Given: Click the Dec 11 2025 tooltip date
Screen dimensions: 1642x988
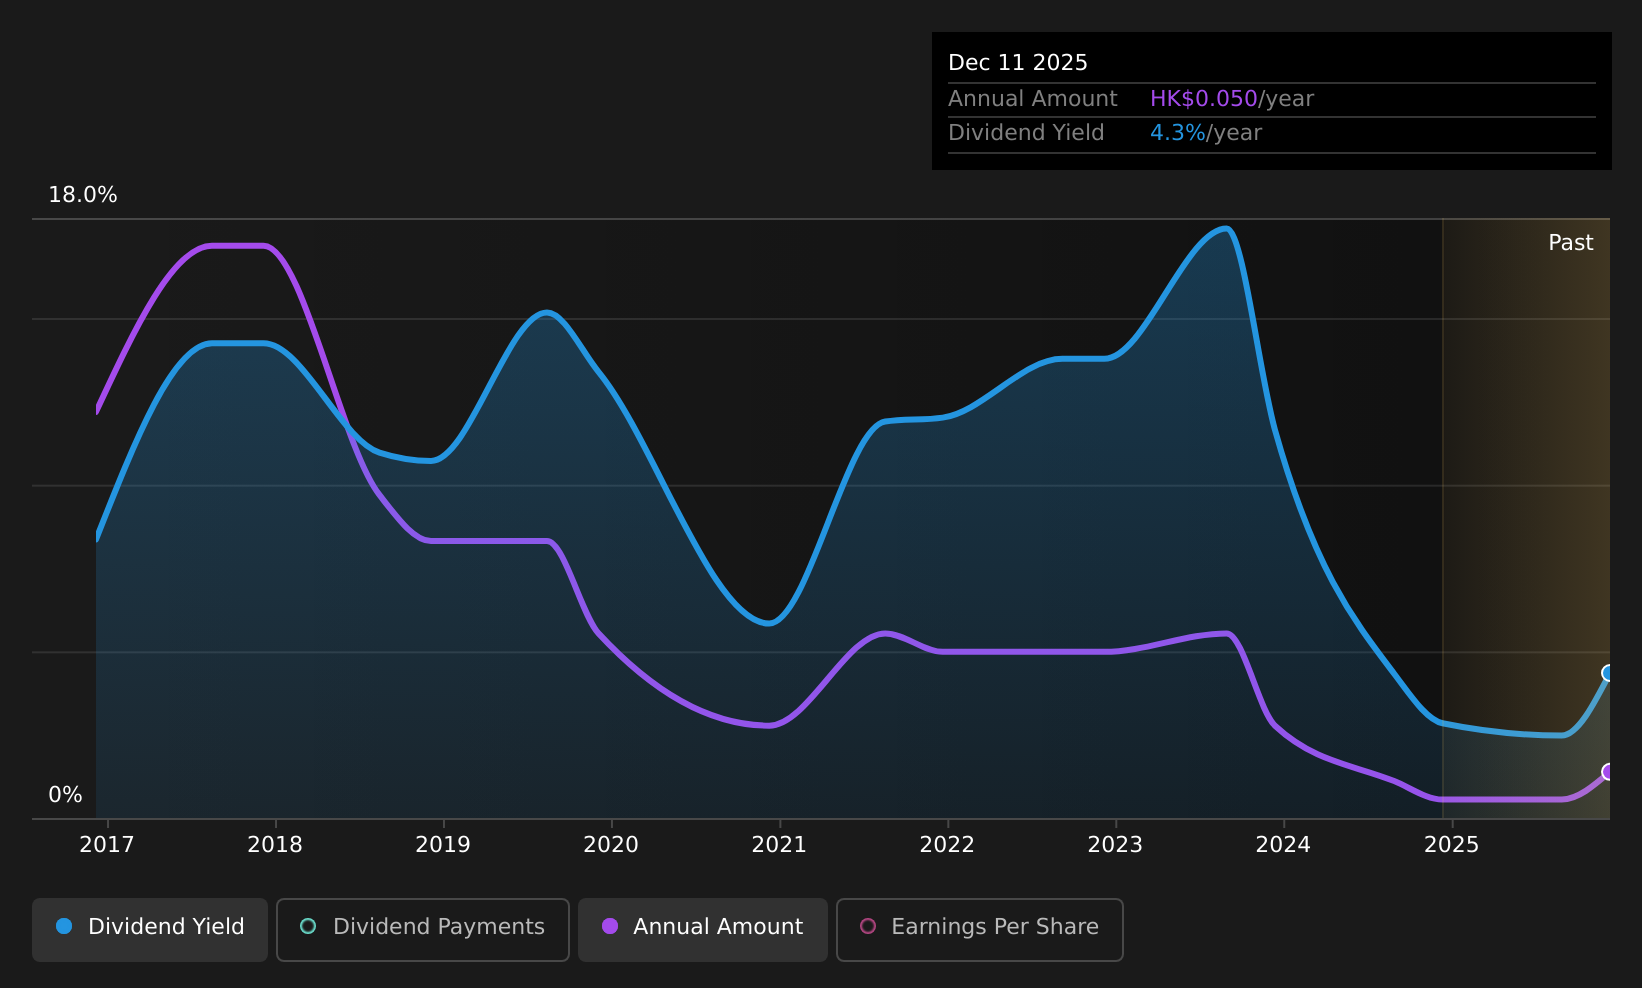Looking at the screenshot, I should [1018, 63].
